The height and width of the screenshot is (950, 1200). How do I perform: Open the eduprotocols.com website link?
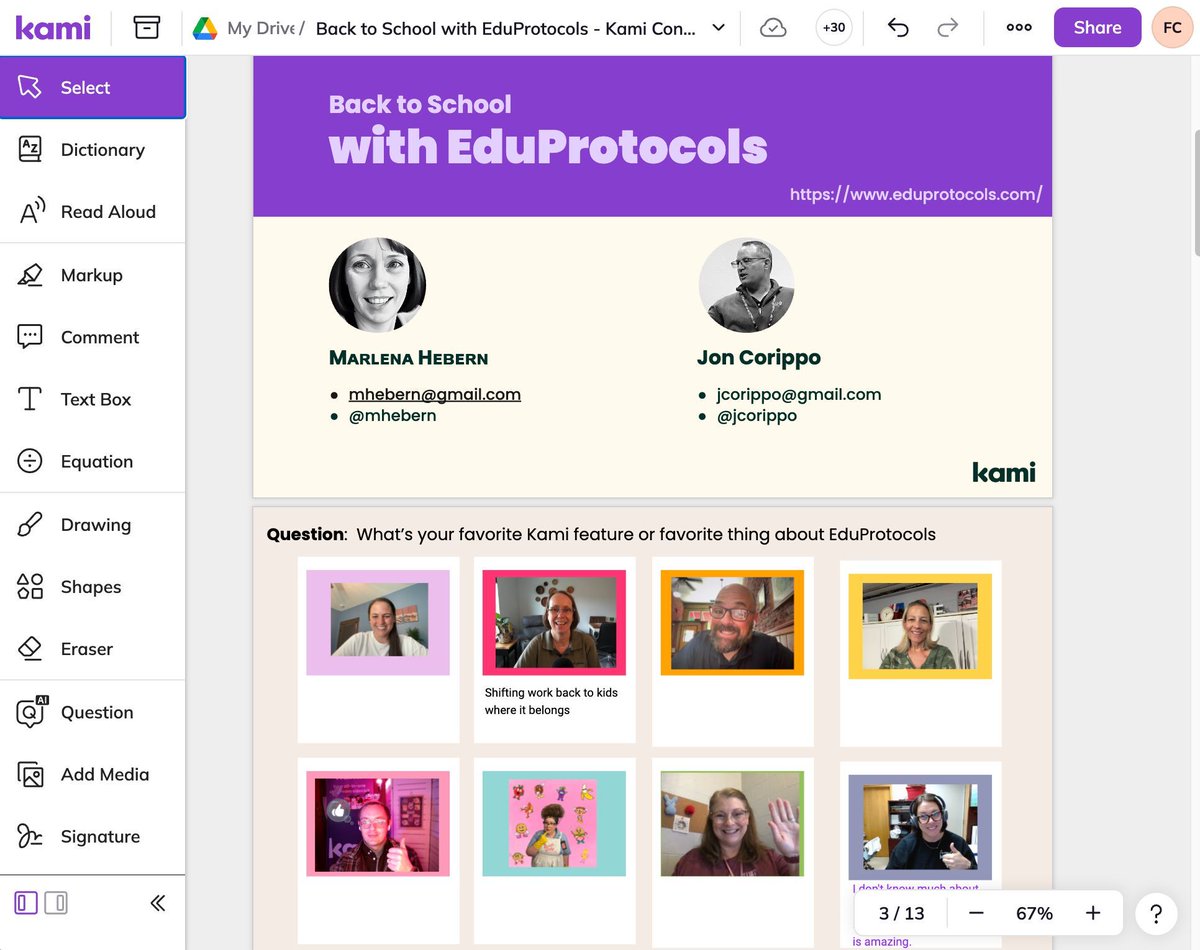point(916,194)
